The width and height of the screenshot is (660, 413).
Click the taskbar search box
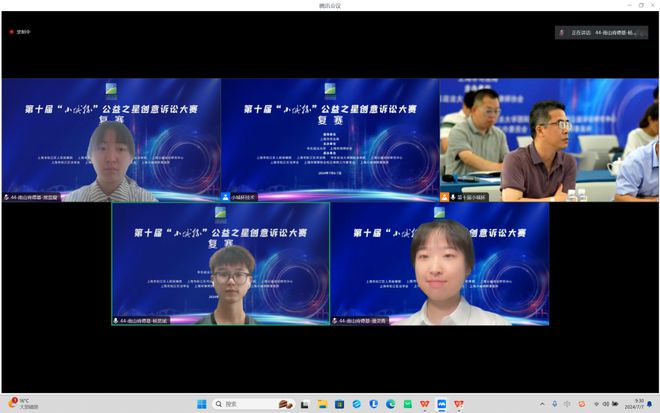[253, 404]
